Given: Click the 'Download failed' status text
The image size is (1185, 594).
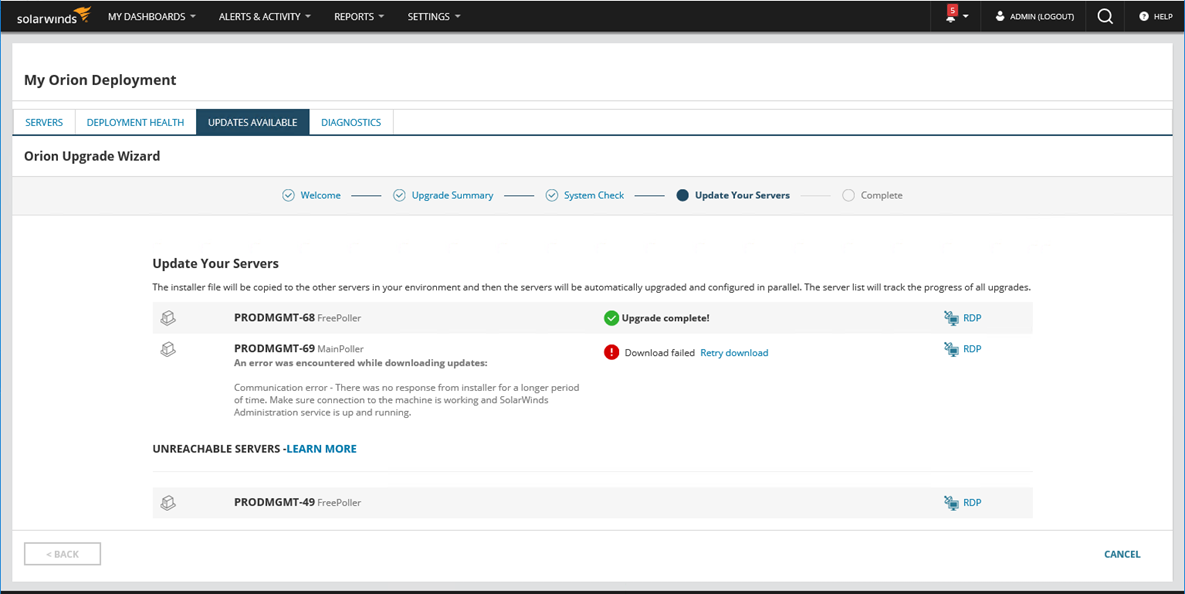Looking at the screenshot, I should (659, 353).
